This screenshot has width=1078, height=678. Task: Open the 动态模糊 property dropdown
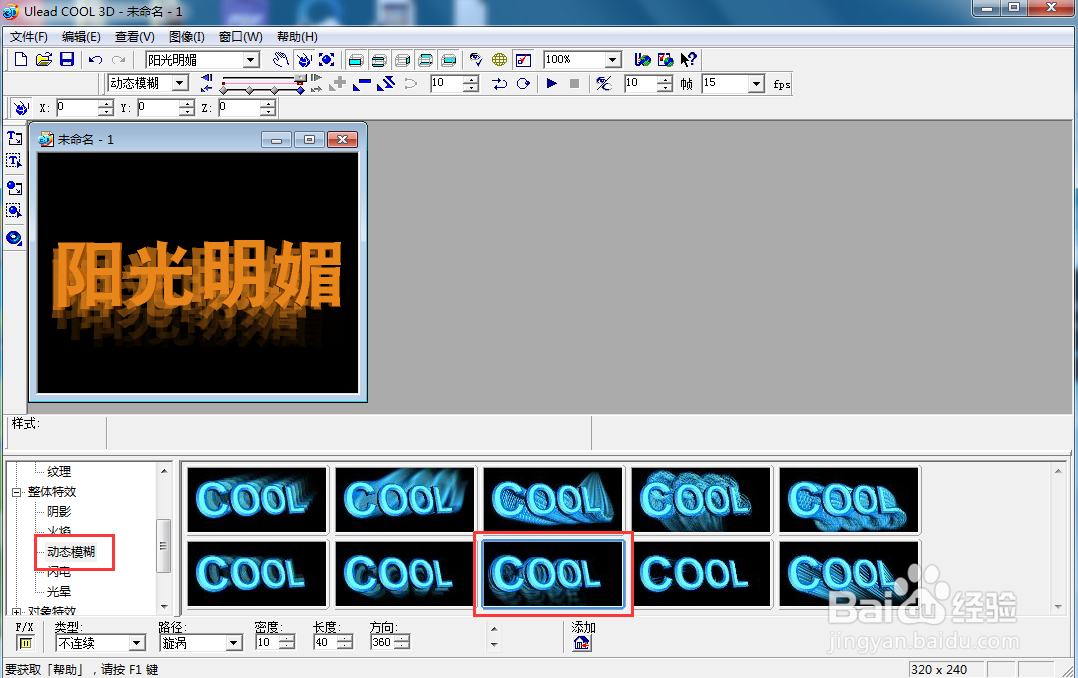(x=180, y=83)
